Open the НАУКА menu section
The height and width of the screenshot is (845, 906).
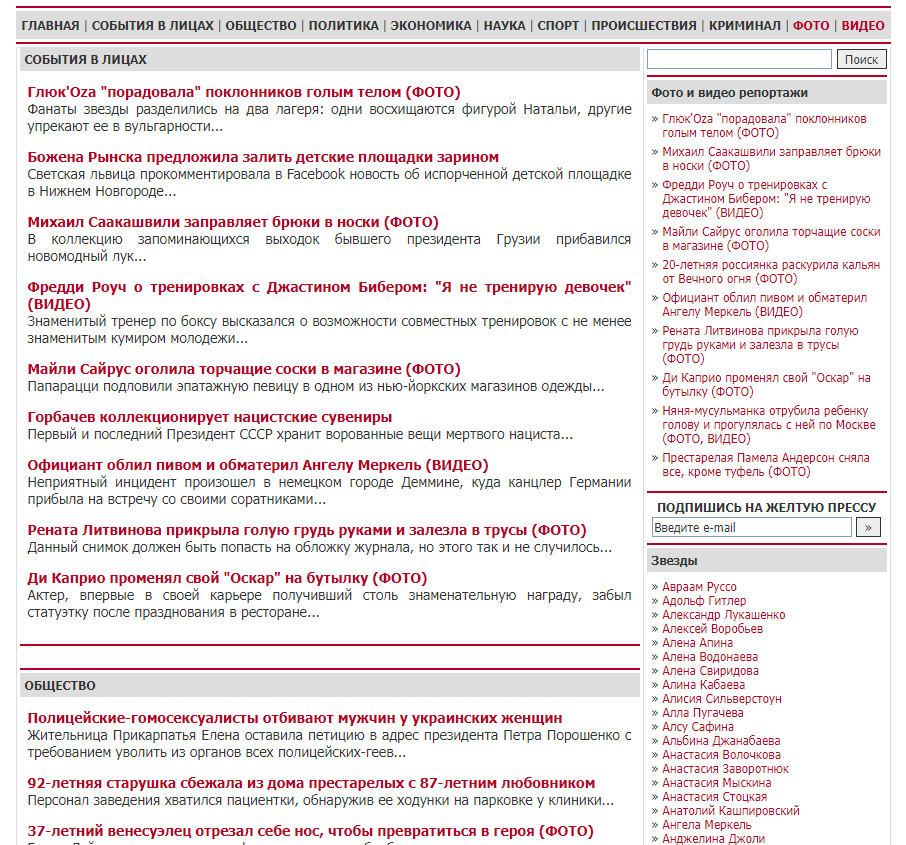(504, 25)
